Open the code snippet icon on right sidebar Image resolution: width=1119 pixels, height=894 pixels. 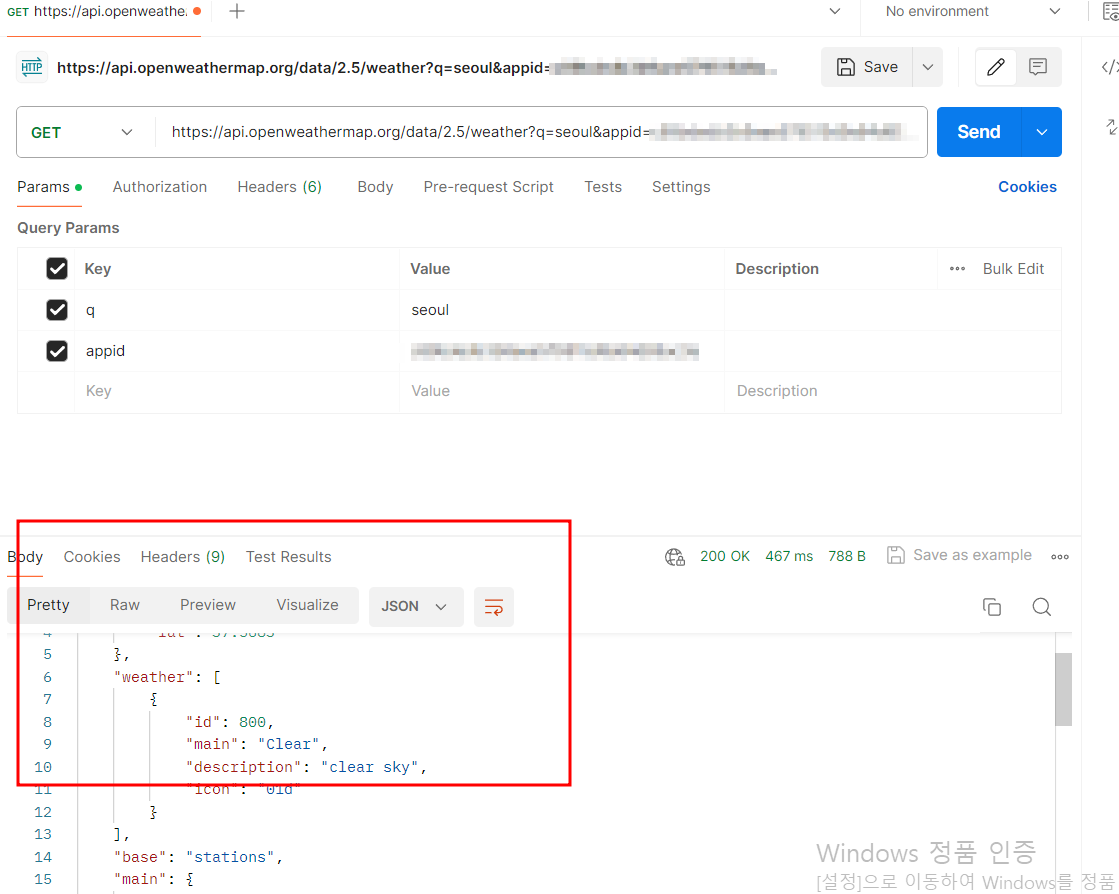click(1110, 67)
